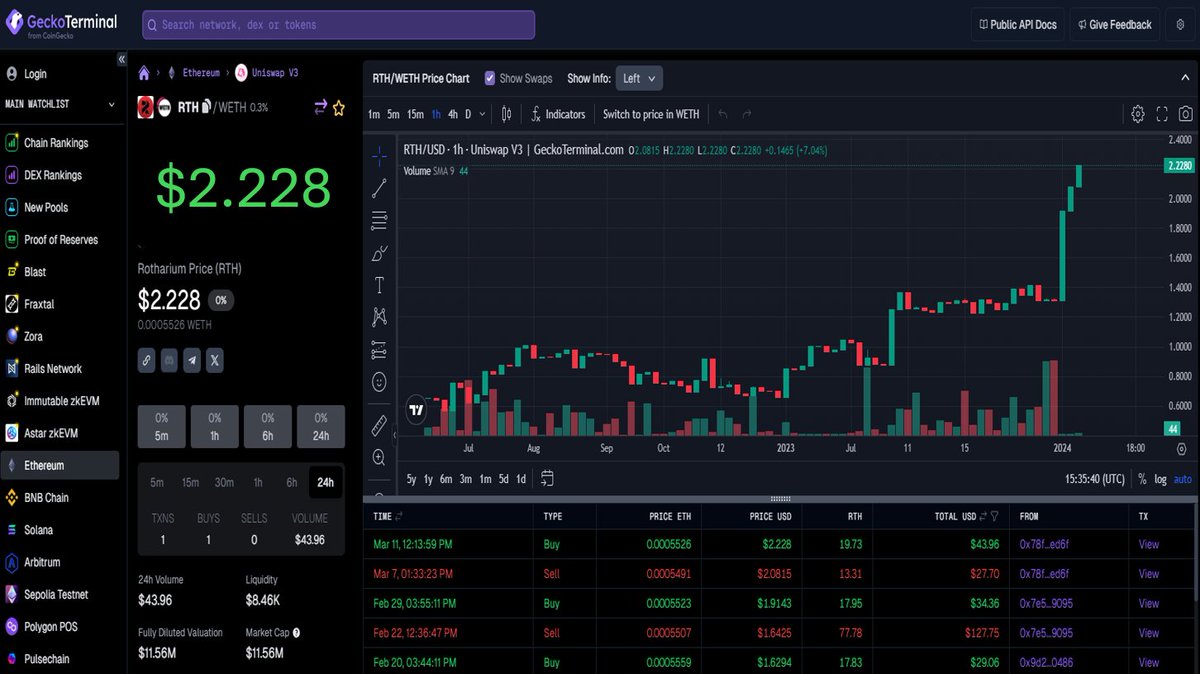1200x674 pixels.
Task: Select 1m chart interval
Action: click(374, 114)
